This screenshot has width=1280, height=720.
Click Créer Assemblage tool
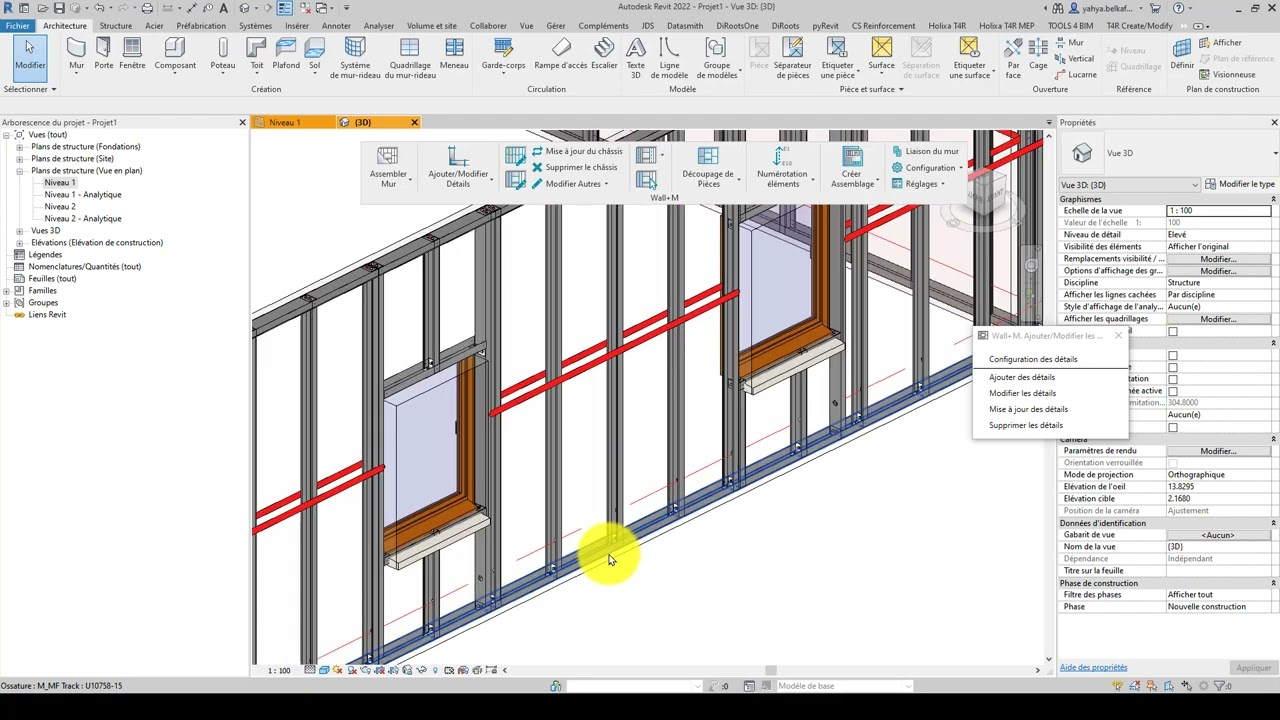(x=852, y=167)
